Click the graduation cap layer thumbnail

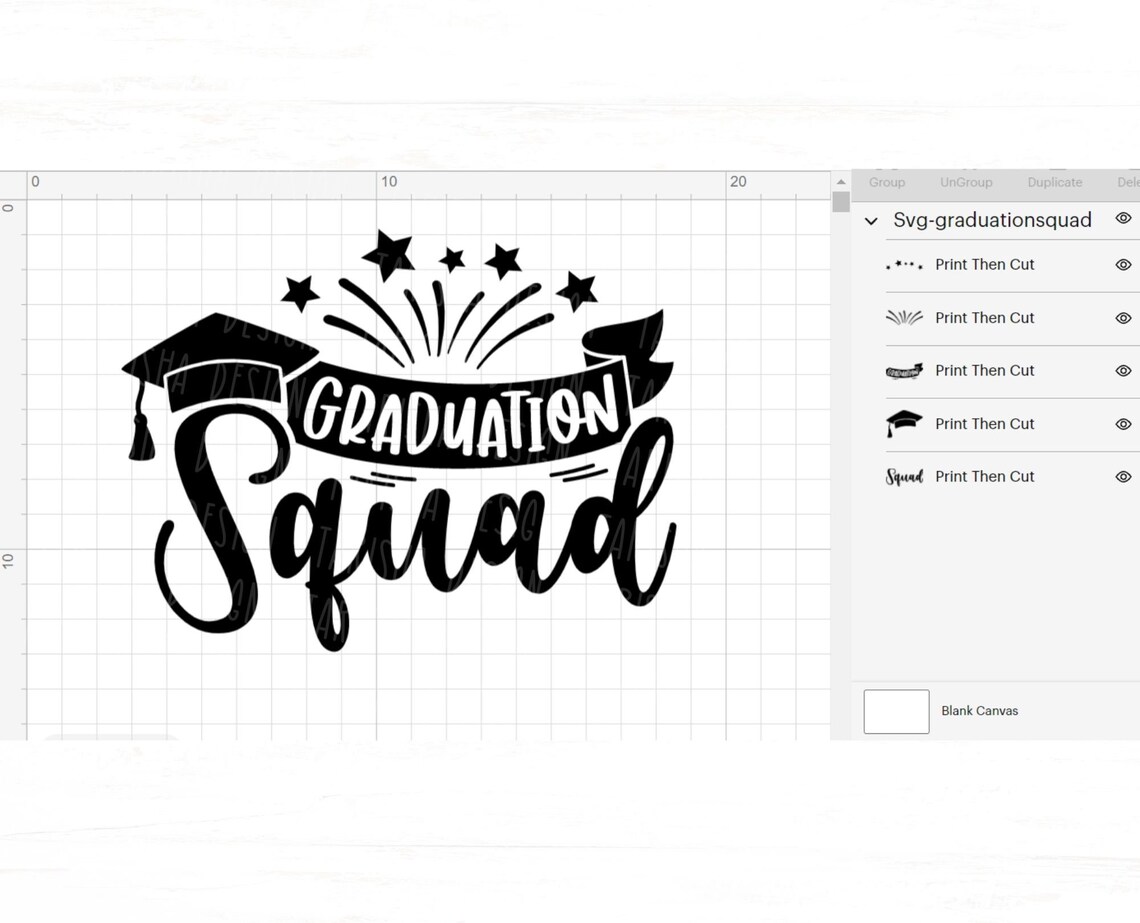(904, 424)
